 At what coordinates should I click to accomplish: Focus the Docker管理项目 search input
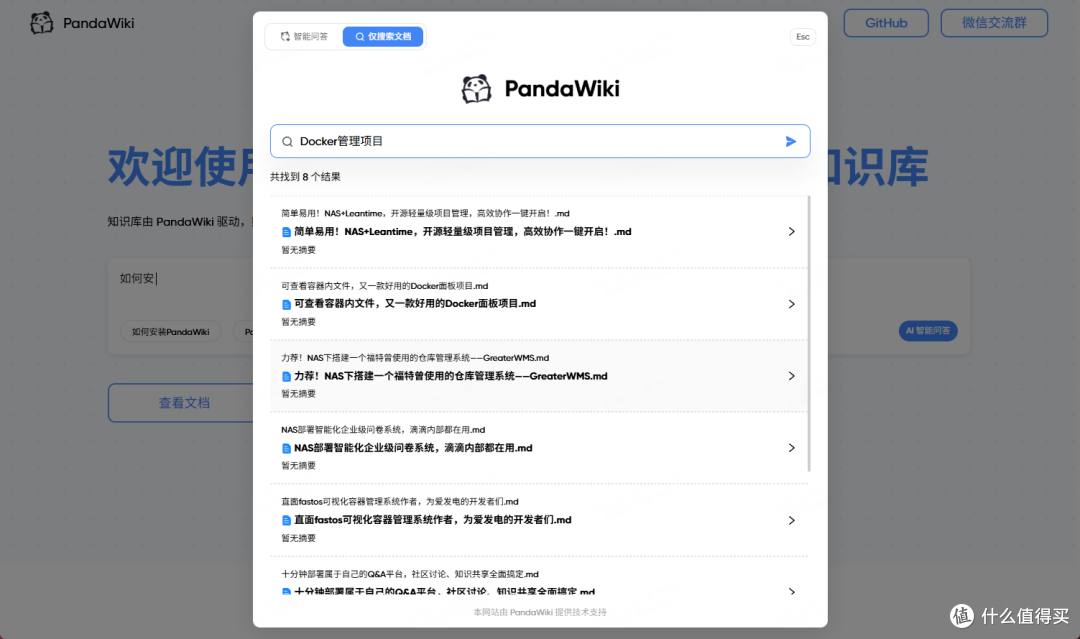(540, 141)
